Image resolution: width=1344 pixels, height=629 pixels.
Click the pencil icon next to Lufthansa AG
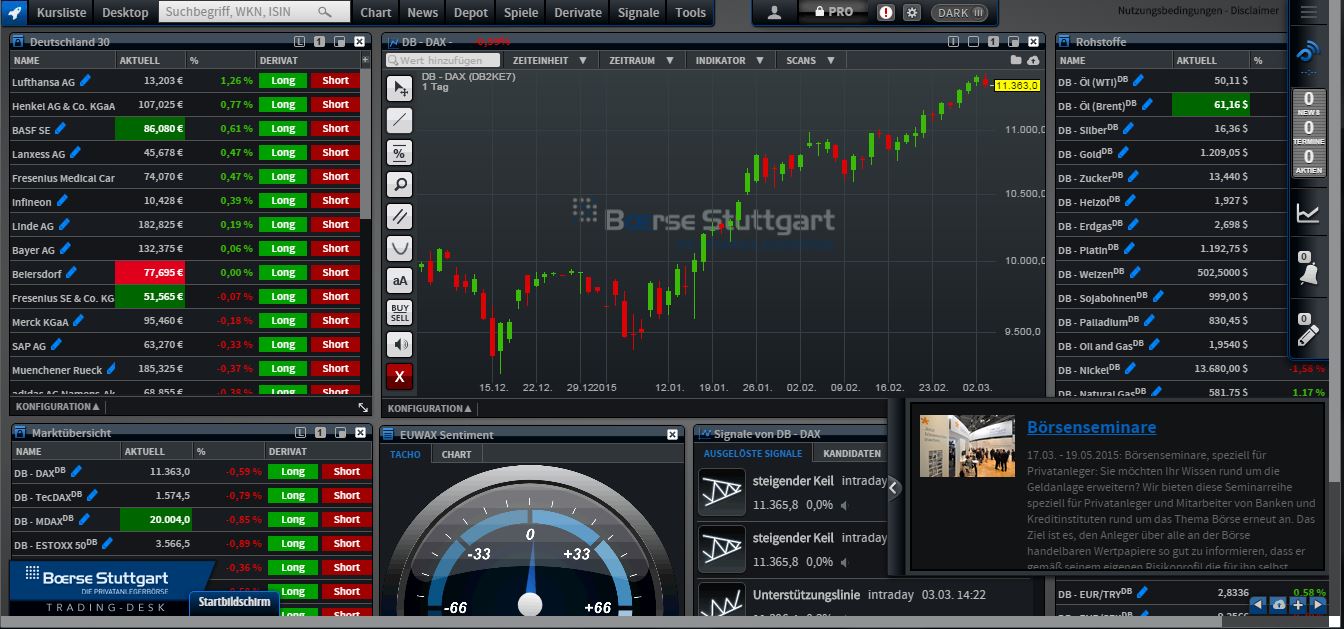[85, 80]
